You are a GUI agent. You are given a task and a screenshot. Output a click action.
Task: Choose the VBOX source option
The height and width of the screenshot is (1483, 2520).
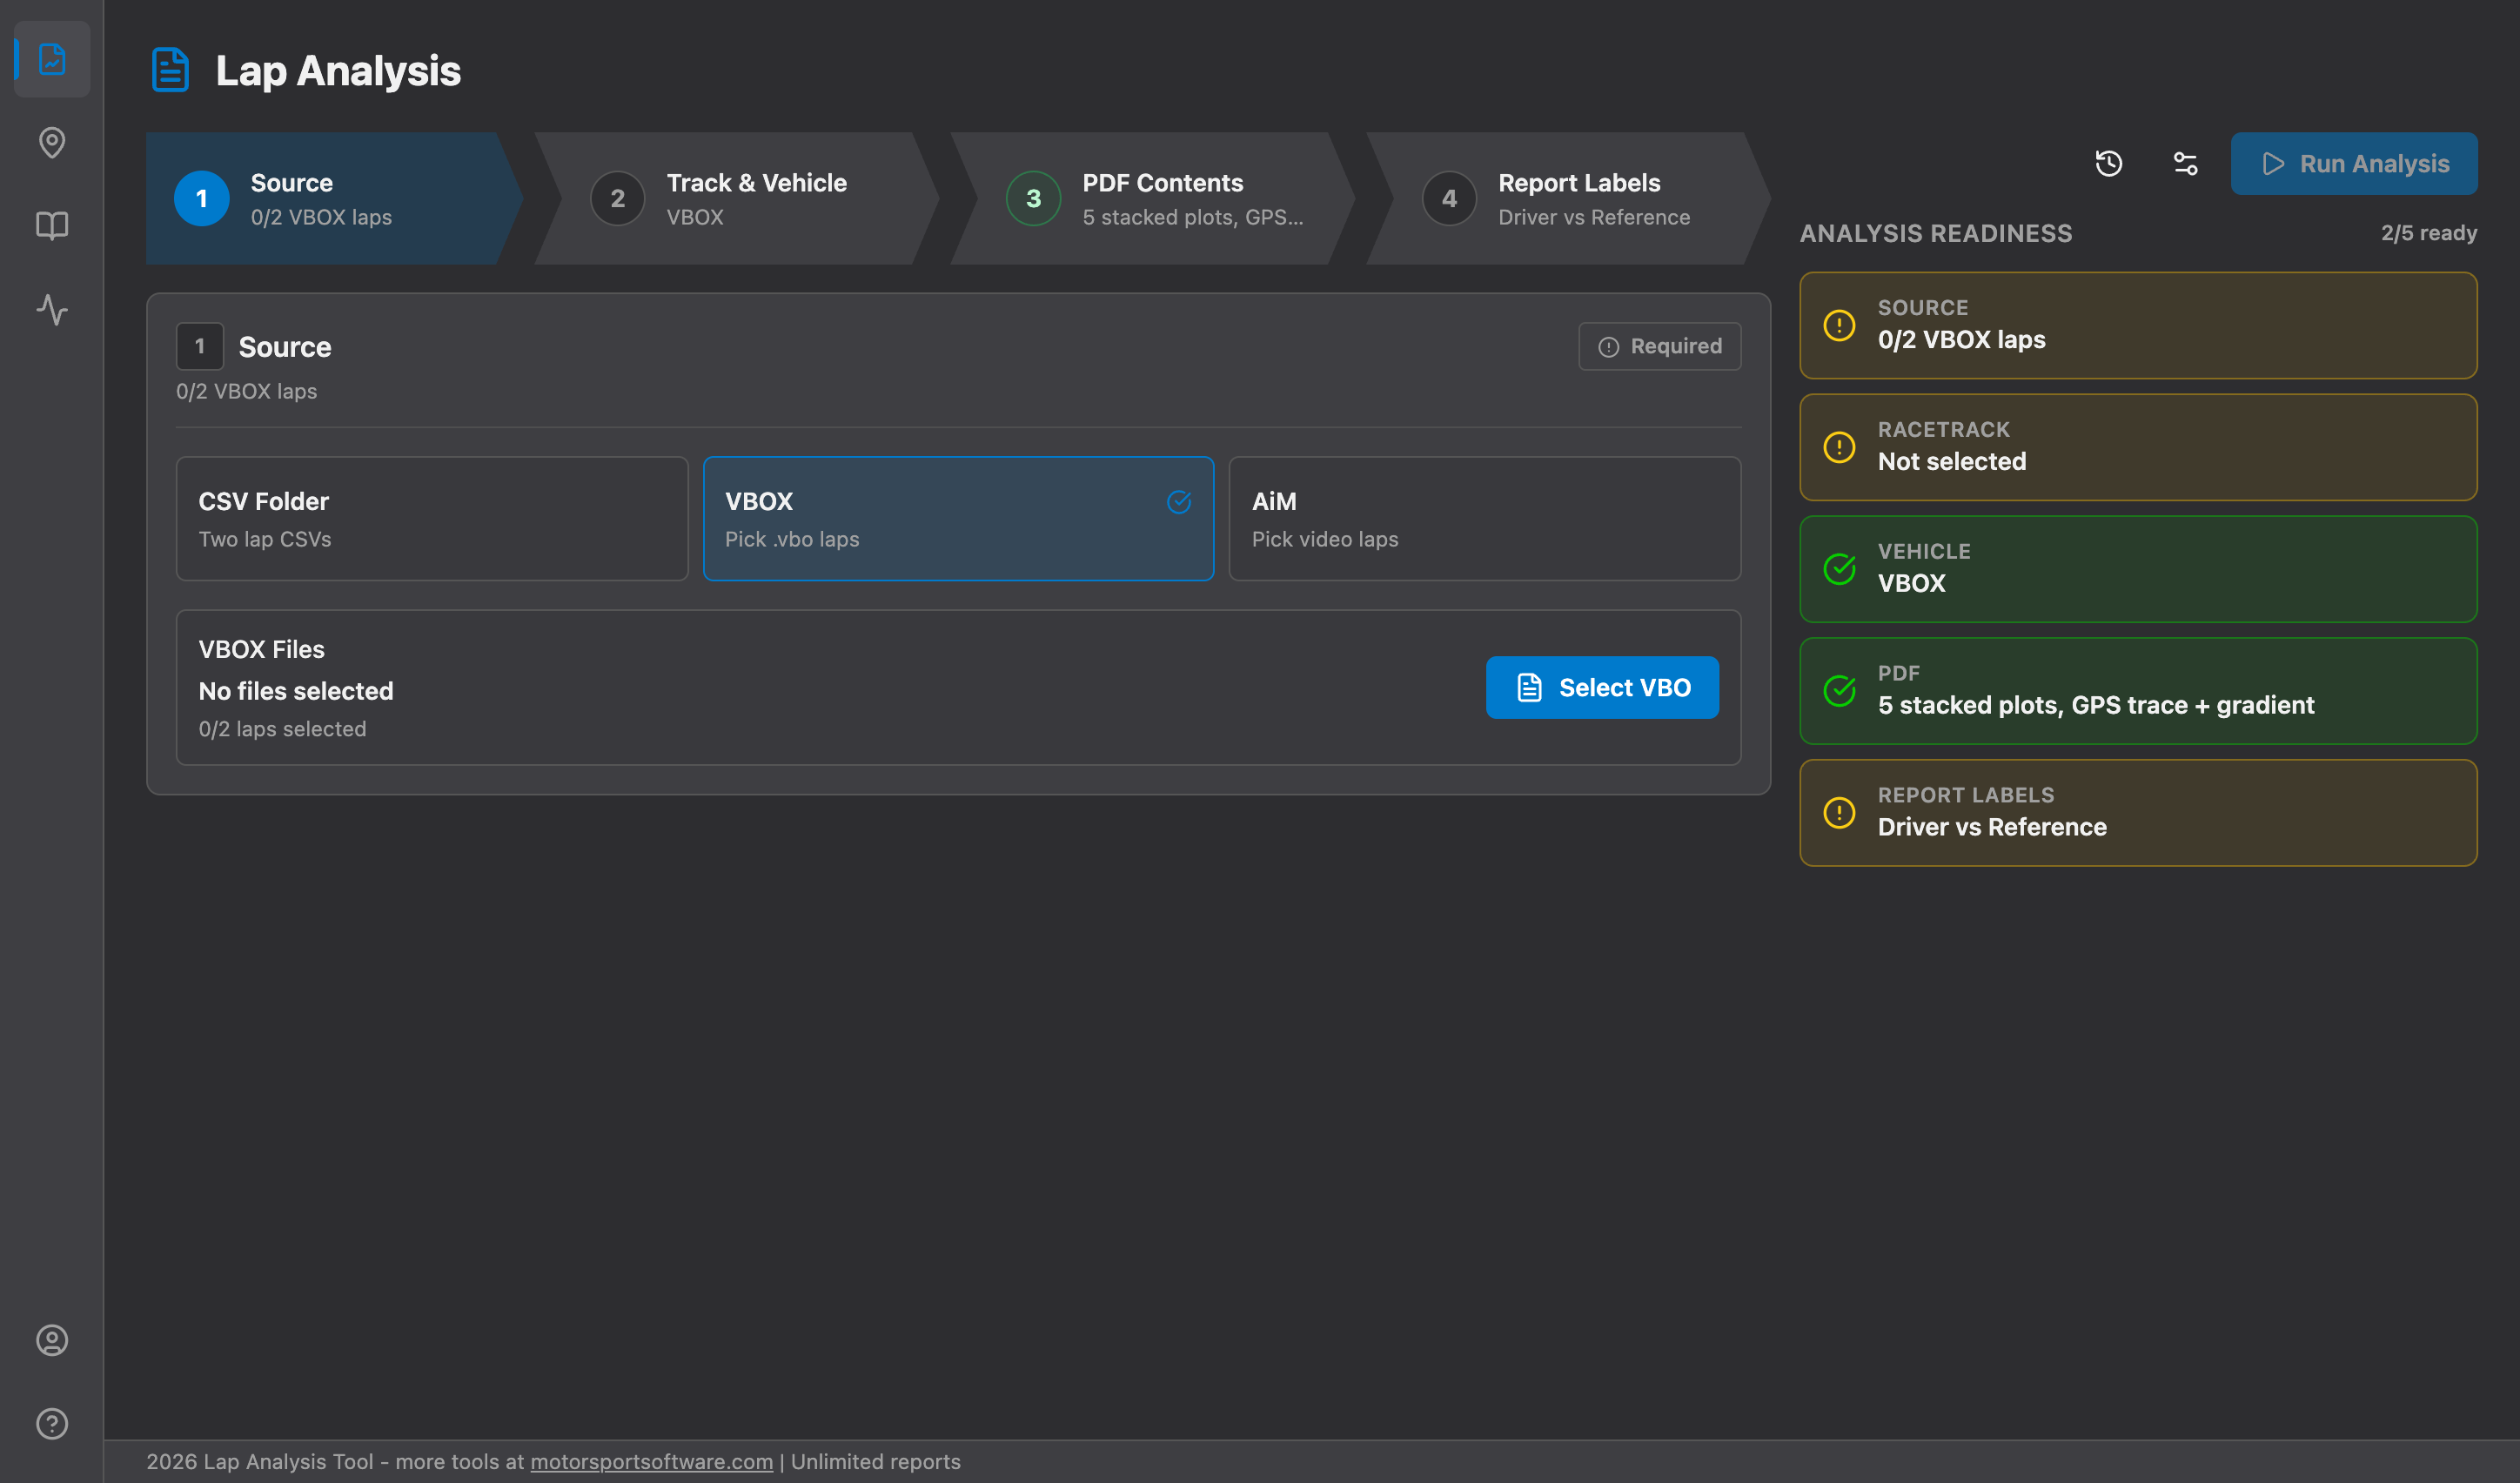coord(958,519)
